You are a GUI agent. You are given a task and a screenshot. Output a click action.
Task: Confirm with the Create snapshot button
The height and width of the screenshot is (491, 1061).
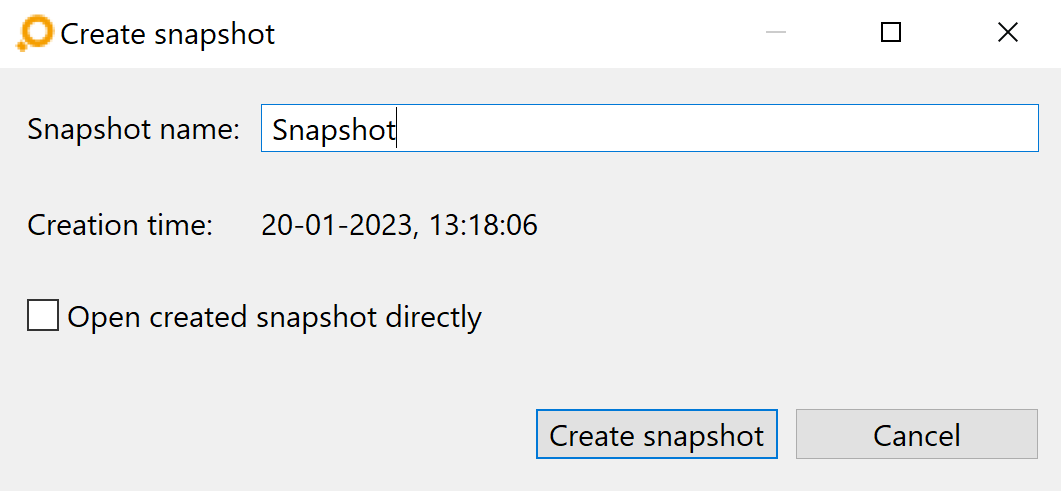[x=656, y=434]
